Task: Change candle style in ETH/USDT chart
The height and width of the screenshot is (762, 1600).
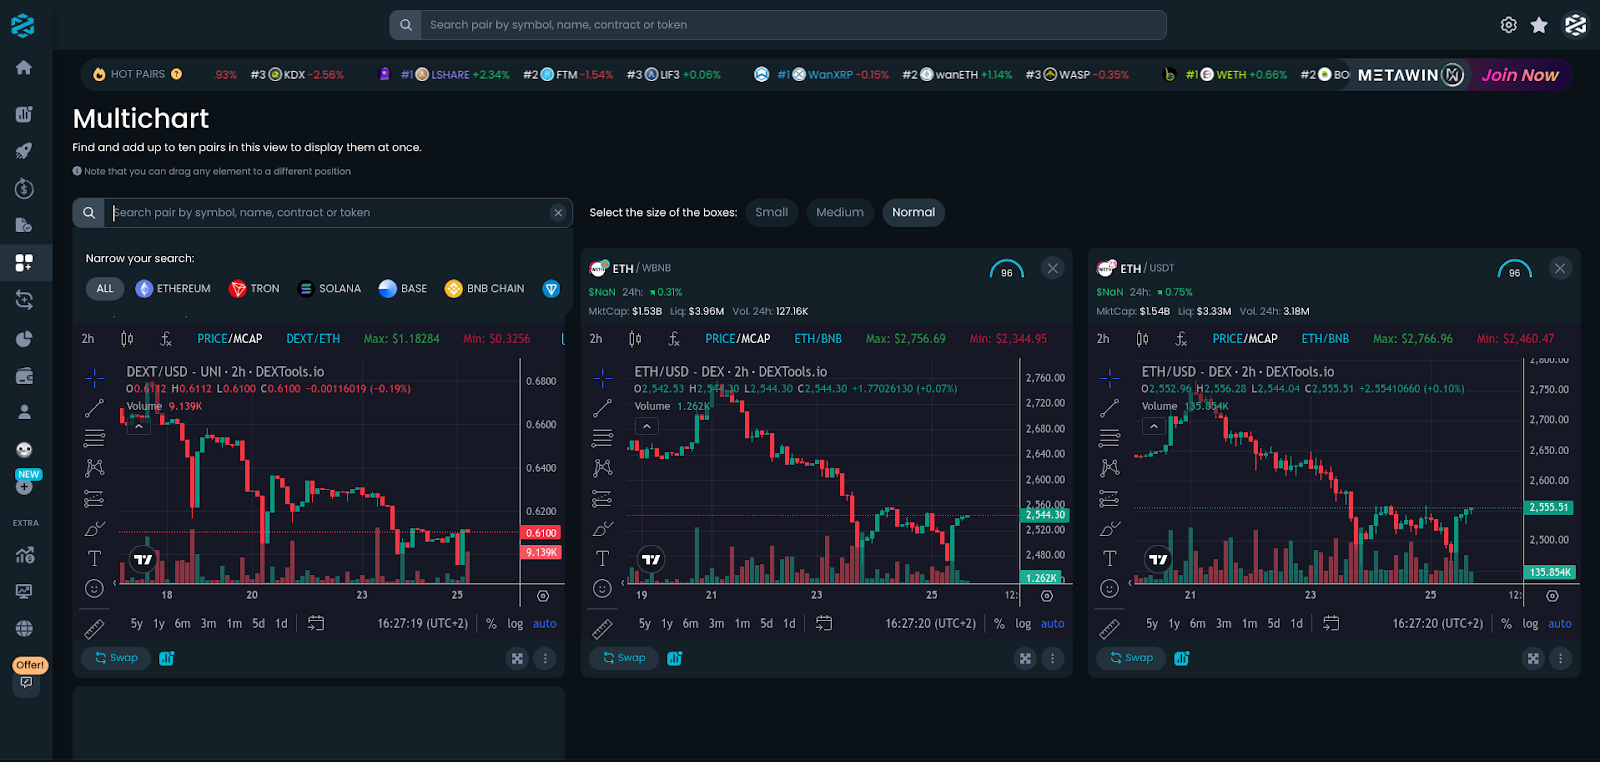Action: (x=1142, y=339)
